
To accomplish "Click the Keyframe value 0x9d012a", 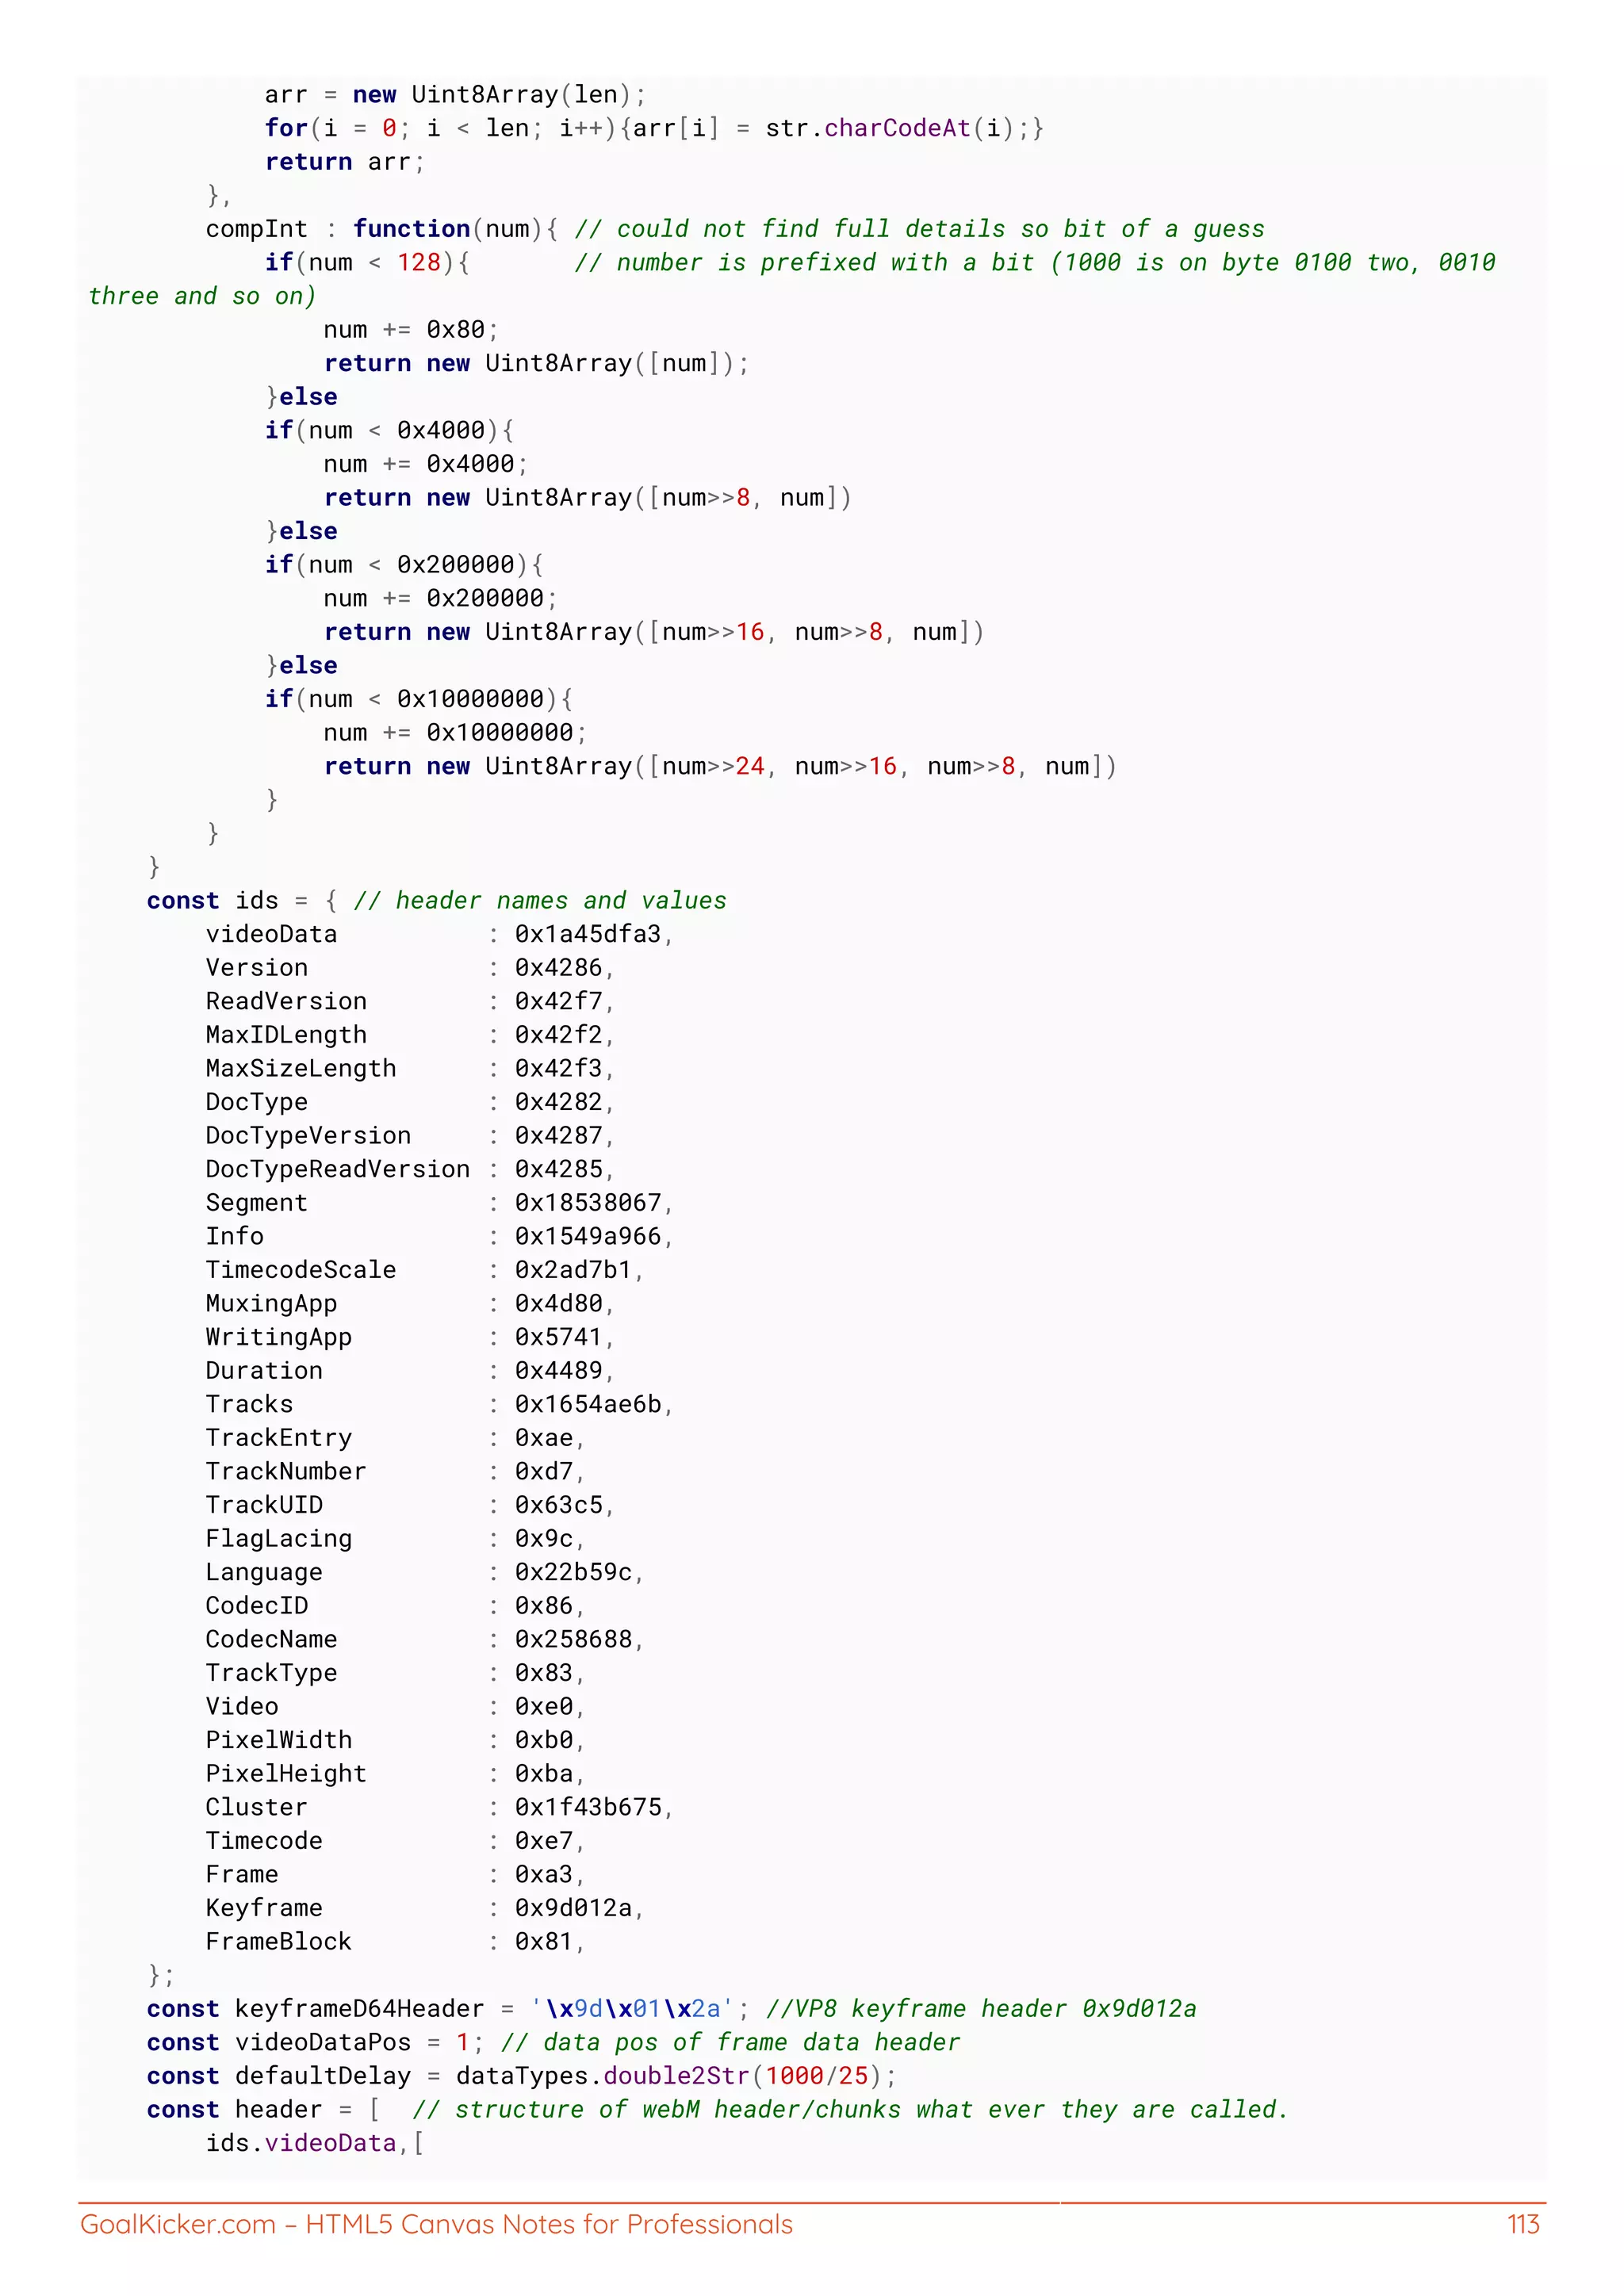I will click(573, 1908).
